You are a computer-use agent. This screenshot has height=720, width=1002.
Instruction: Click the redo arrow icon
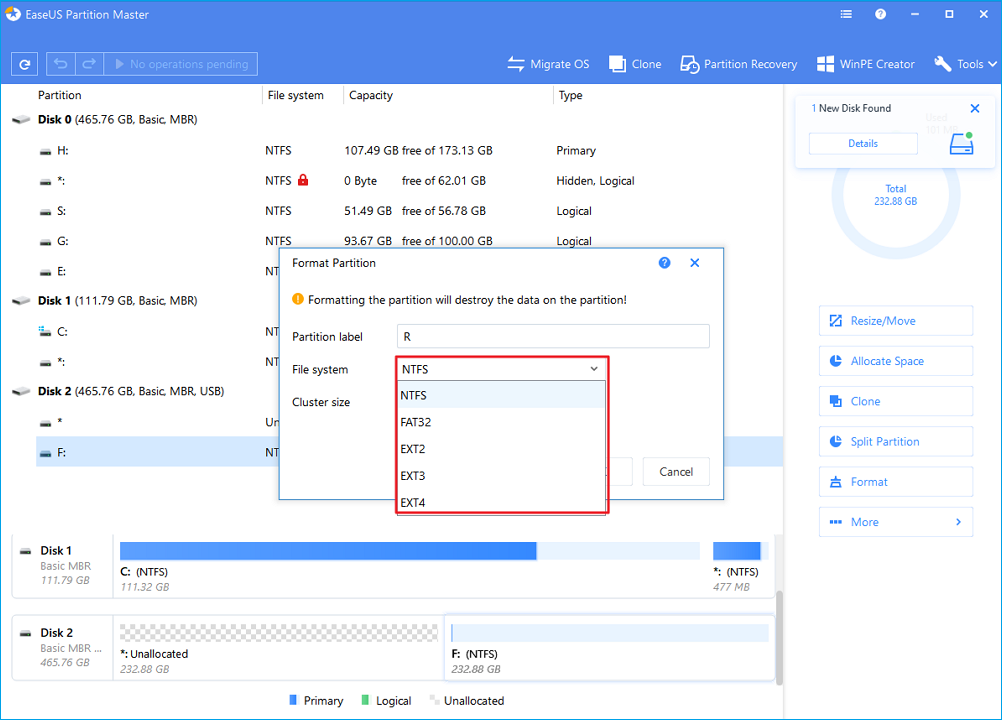tap(88, 63)
